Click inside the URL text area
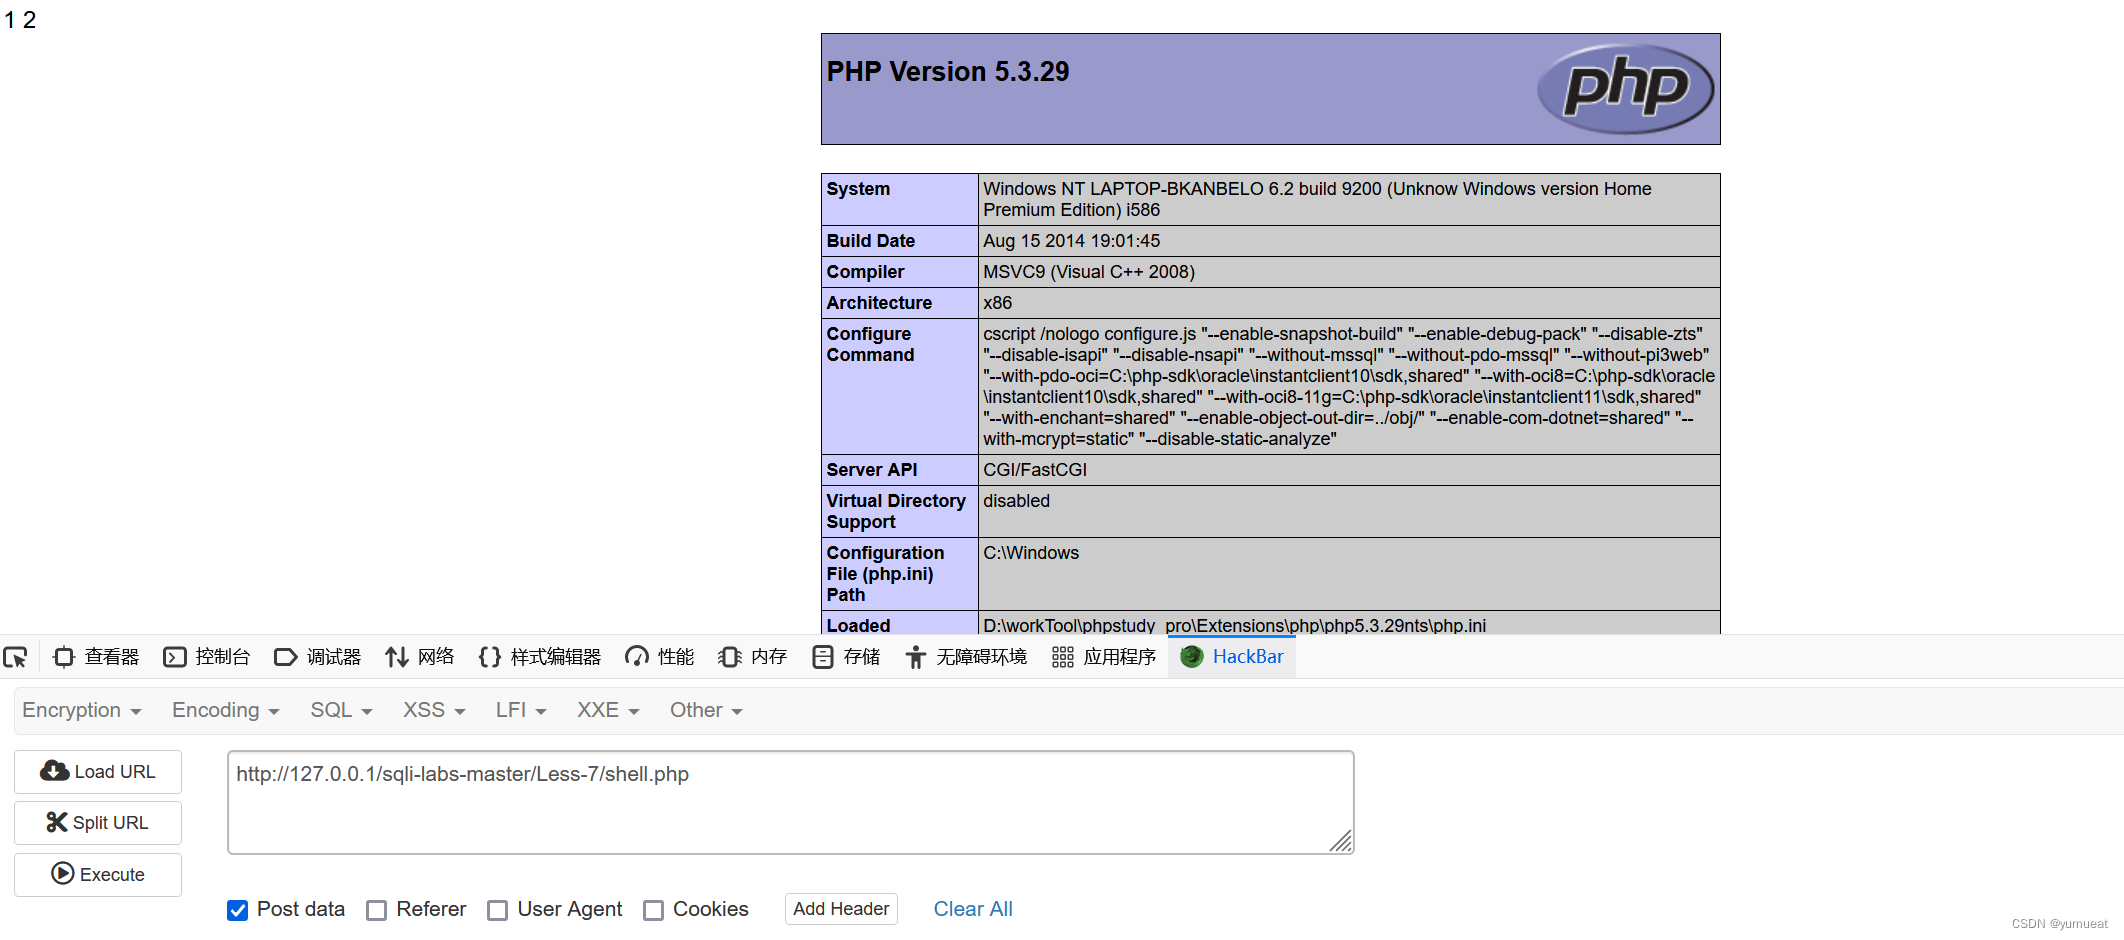2124x940 pixels. coord(790,800)
